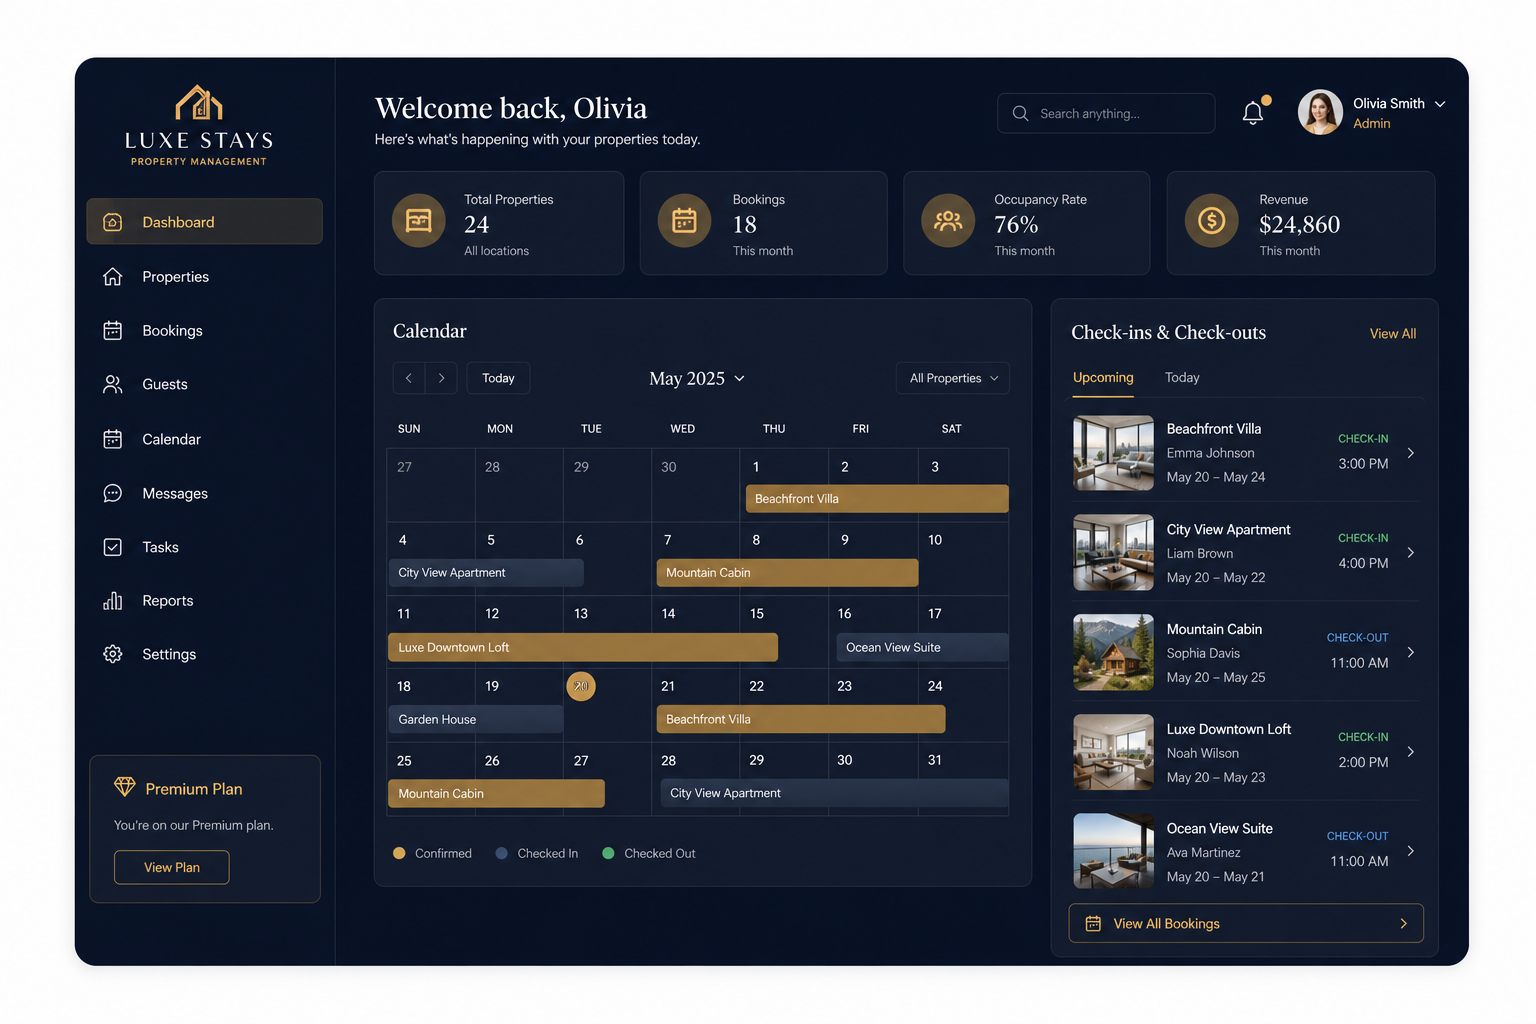Click the Settings gear icon
1536x1024 pixels.
click(x=113, y=654)
